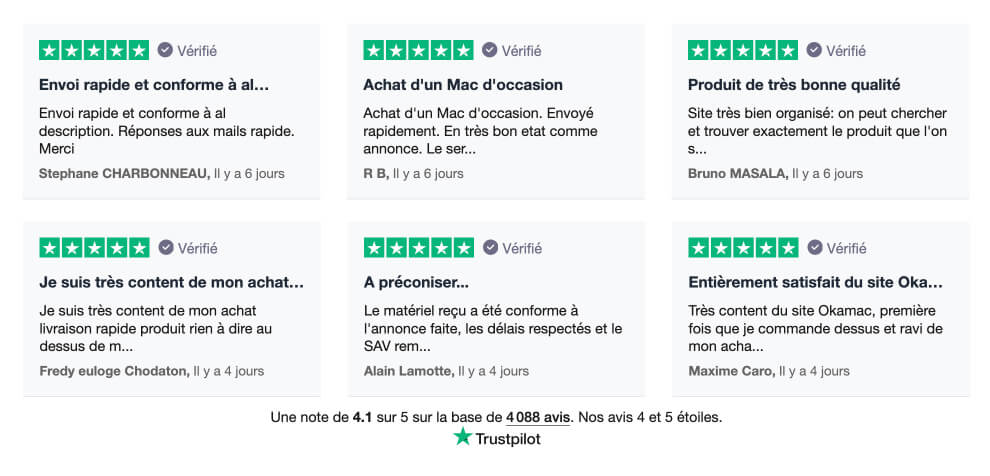Screen dimensions: 990x476
Task: Open 'Entièrement satisfait du site Oka…' review
Action: pyautogui.click(x=815, y=282)
